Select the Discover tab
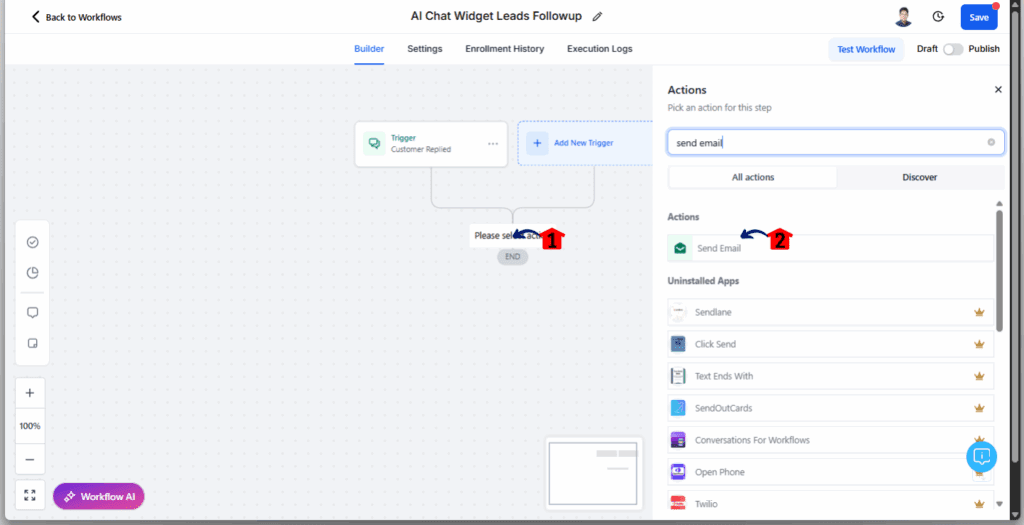 (920, 177)
